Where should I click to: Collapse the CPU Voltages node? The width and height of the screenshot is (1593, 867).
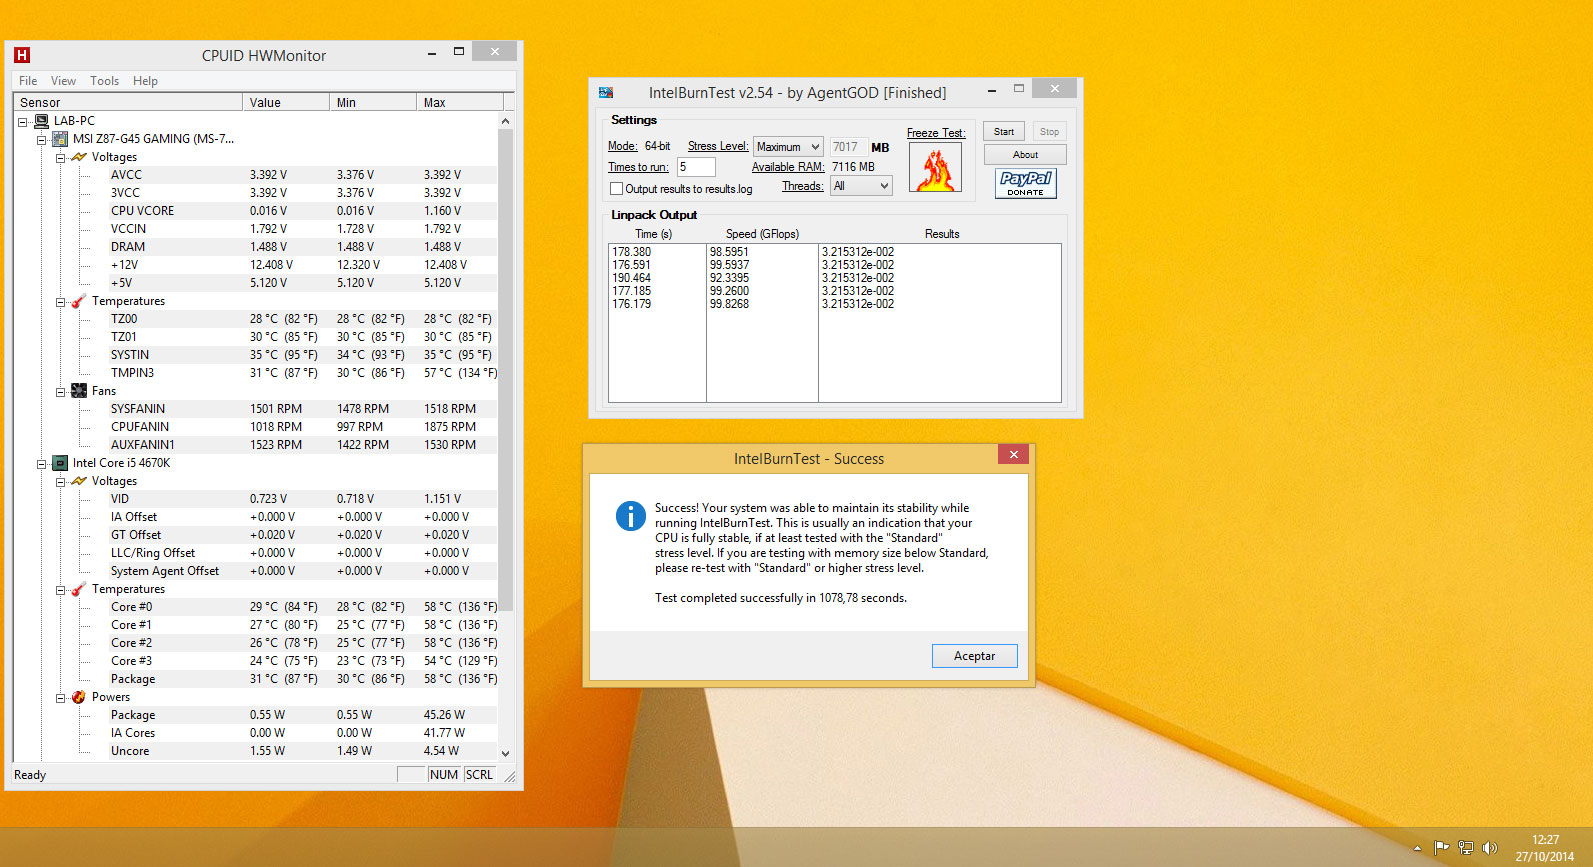(61, 481)
